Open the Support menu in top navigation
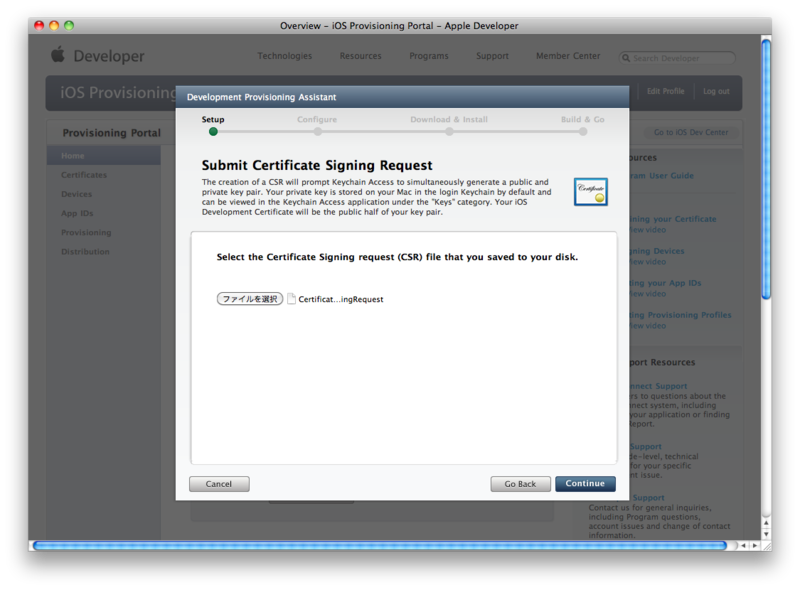The height and width of the screenshot is (590, 800). [x=492, y=56]
